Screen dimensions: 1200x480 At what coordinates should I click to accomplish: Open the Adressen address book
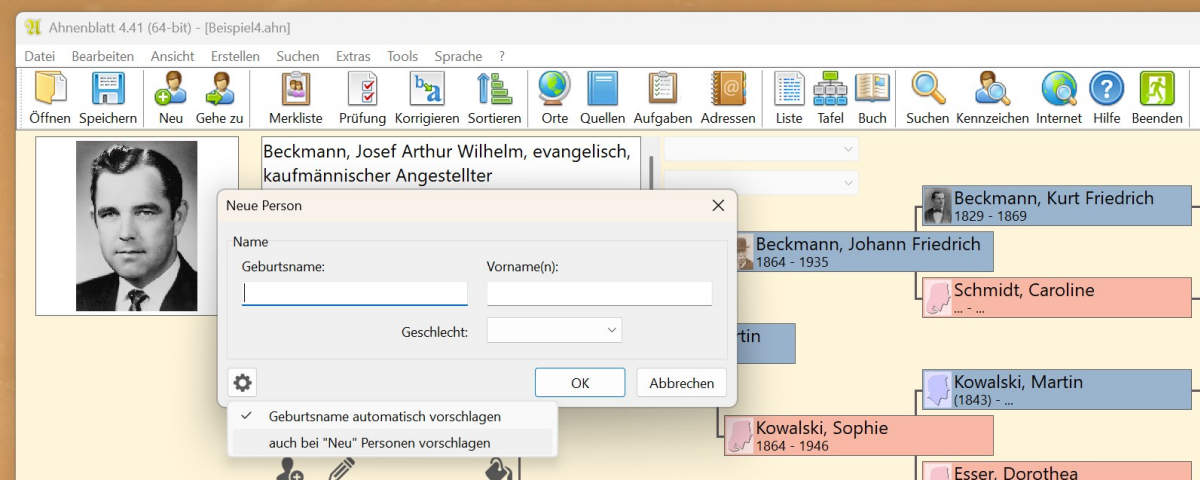(x=728, y=90)
